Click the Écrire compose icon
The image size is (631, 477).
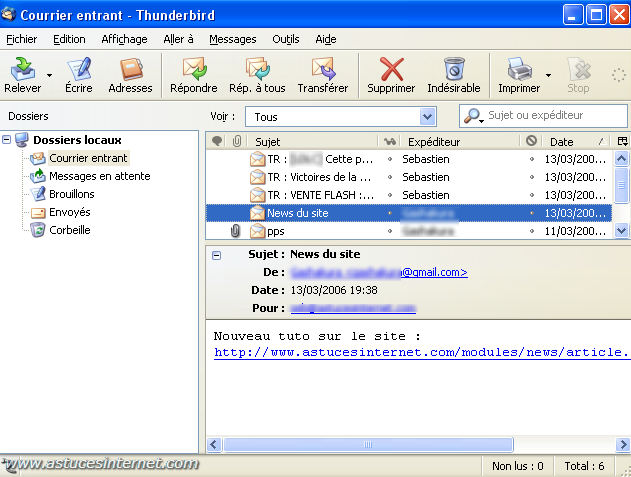tap(79, 75)
